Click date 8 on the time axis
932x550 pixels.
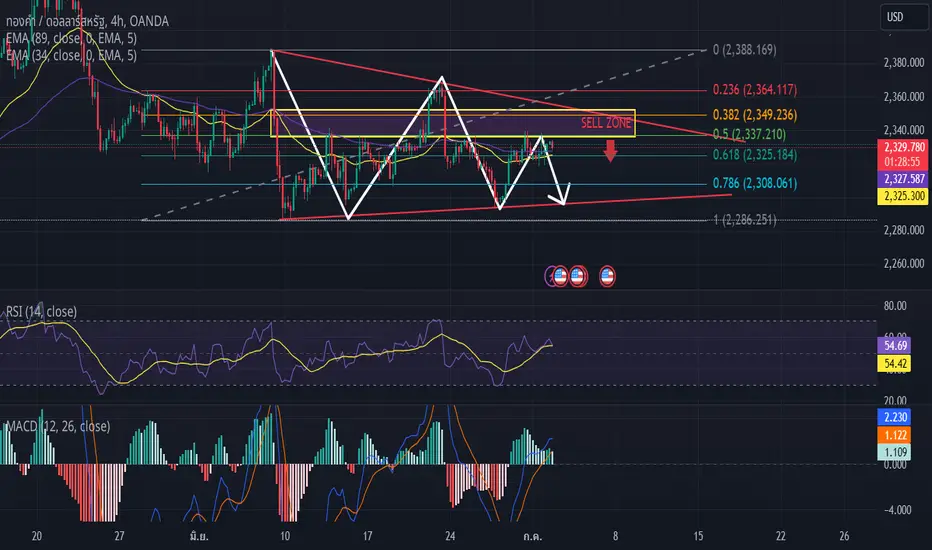coord(615,536)
